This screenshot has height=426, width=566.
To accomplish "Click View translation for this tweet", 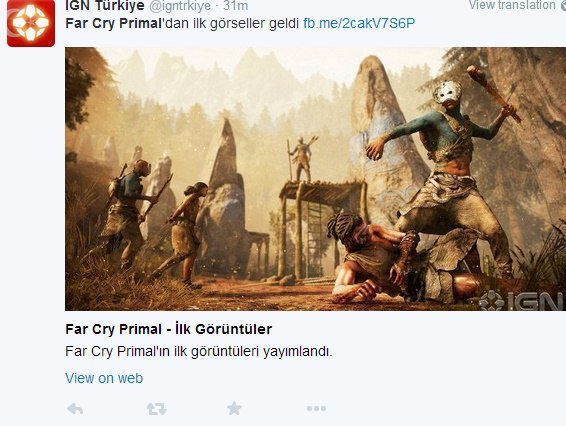I will 512,5.
